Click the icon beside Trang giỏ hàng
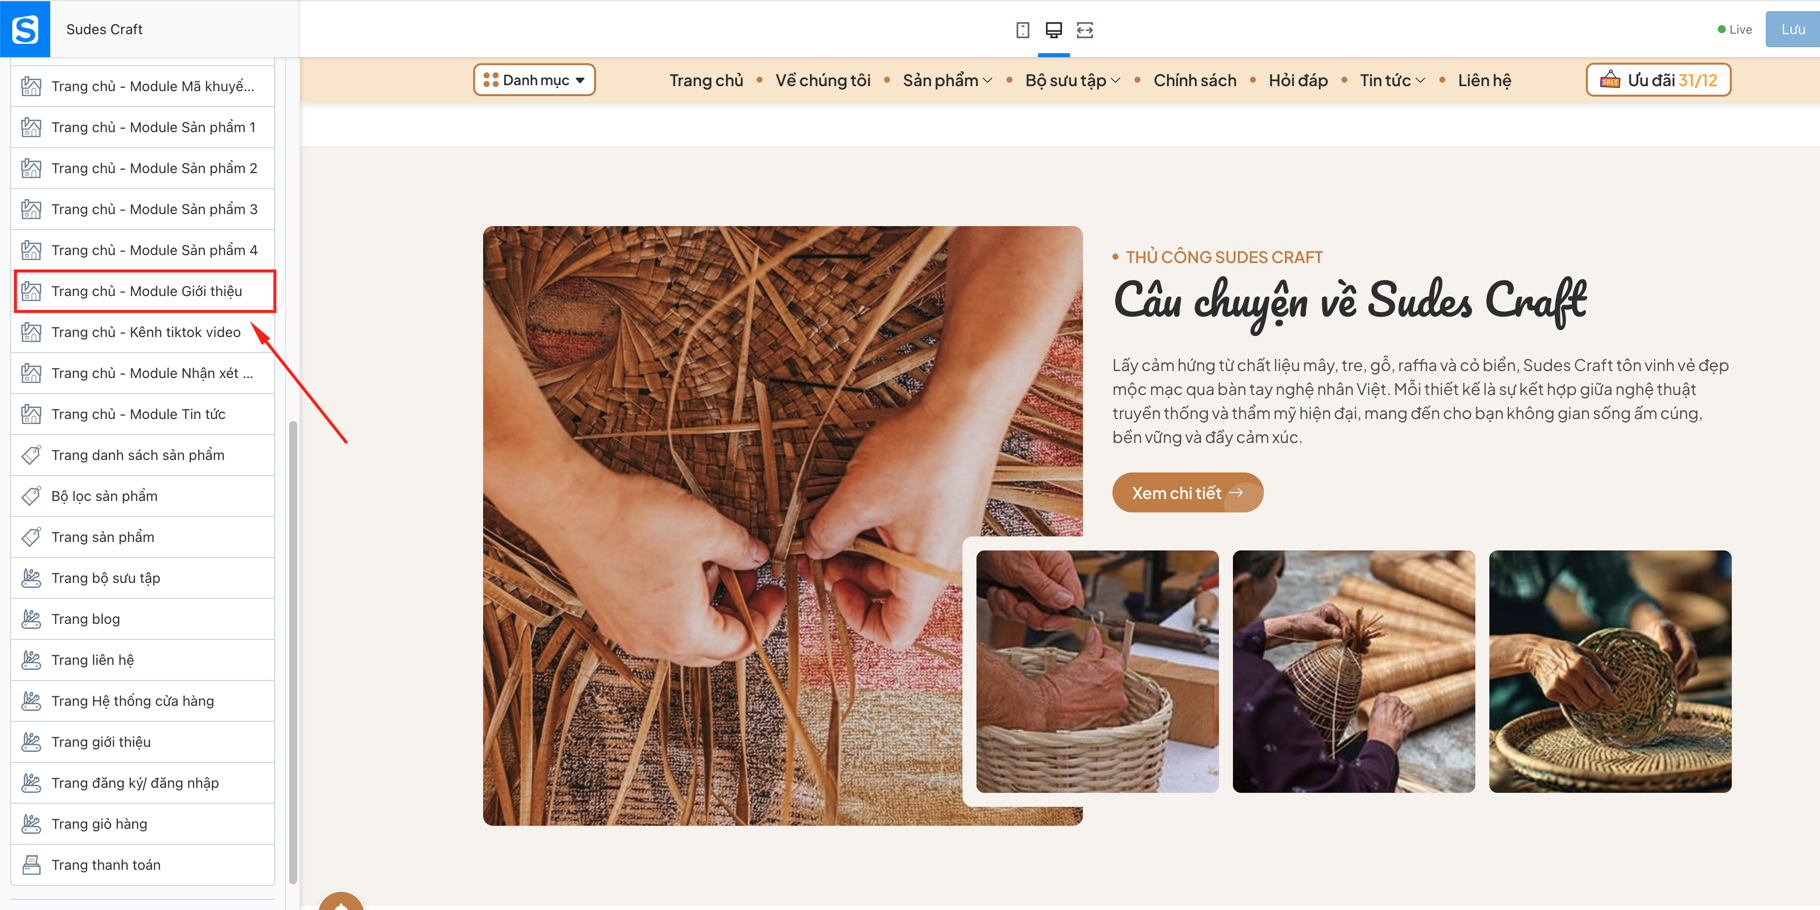 (32, 824)
